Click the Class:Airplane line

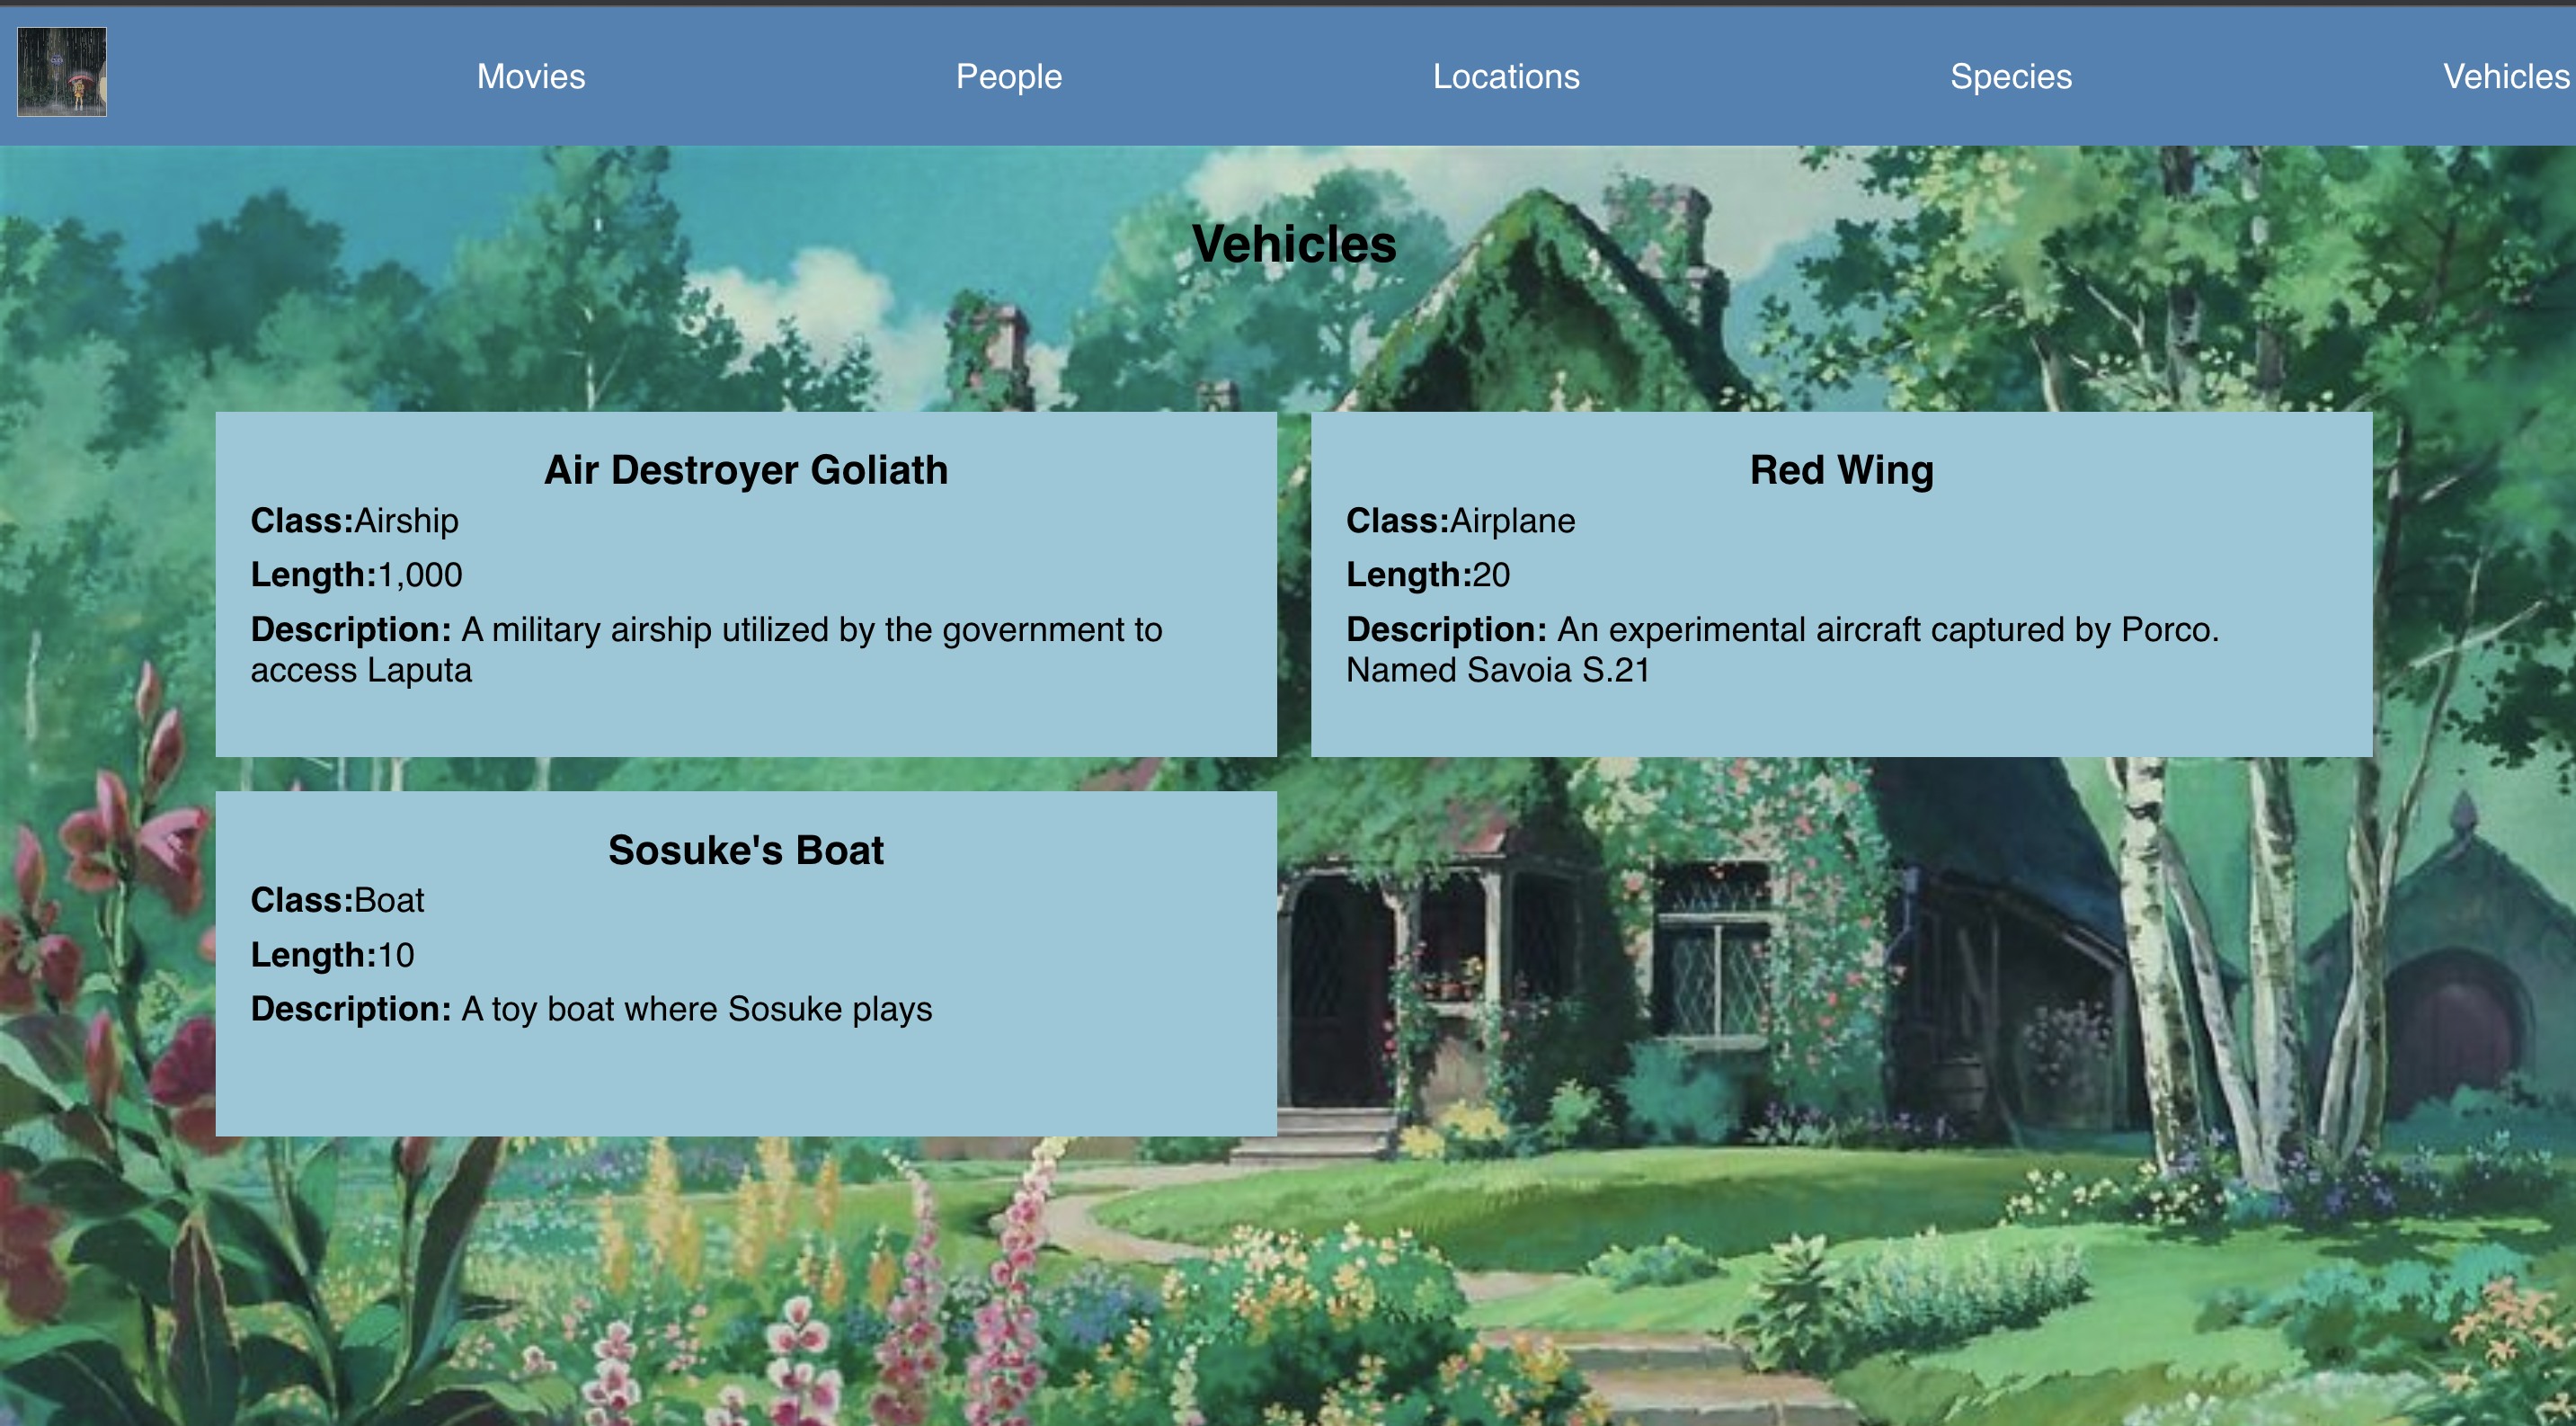[x=1460, y=521]
